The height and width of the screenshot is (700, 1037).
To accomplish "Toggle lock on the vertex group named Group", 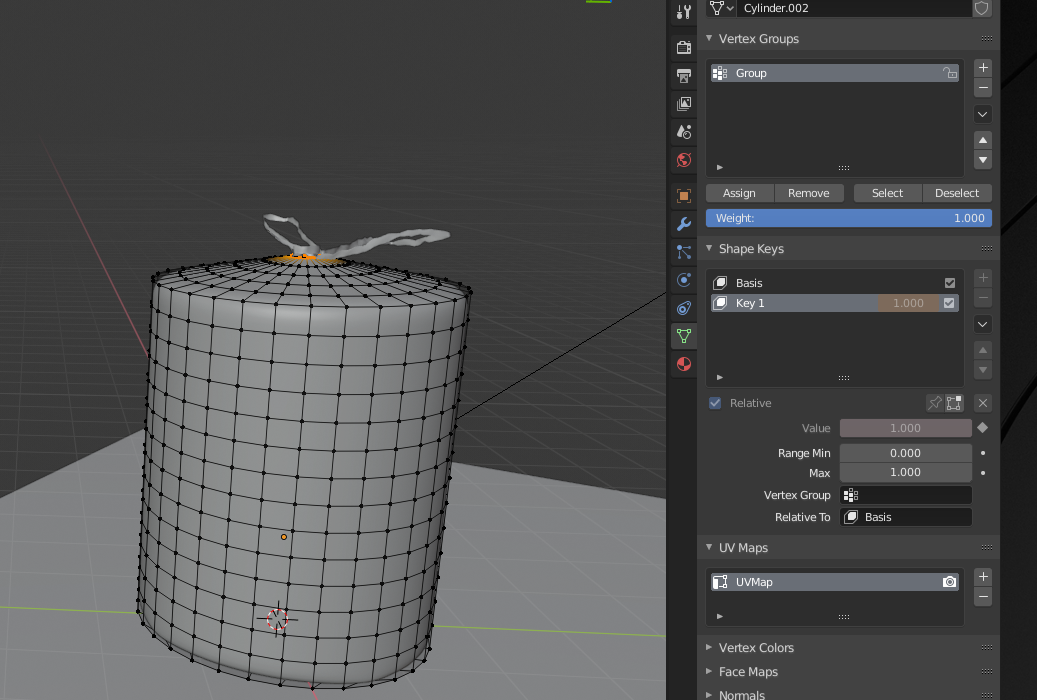I will coord(949,73).
